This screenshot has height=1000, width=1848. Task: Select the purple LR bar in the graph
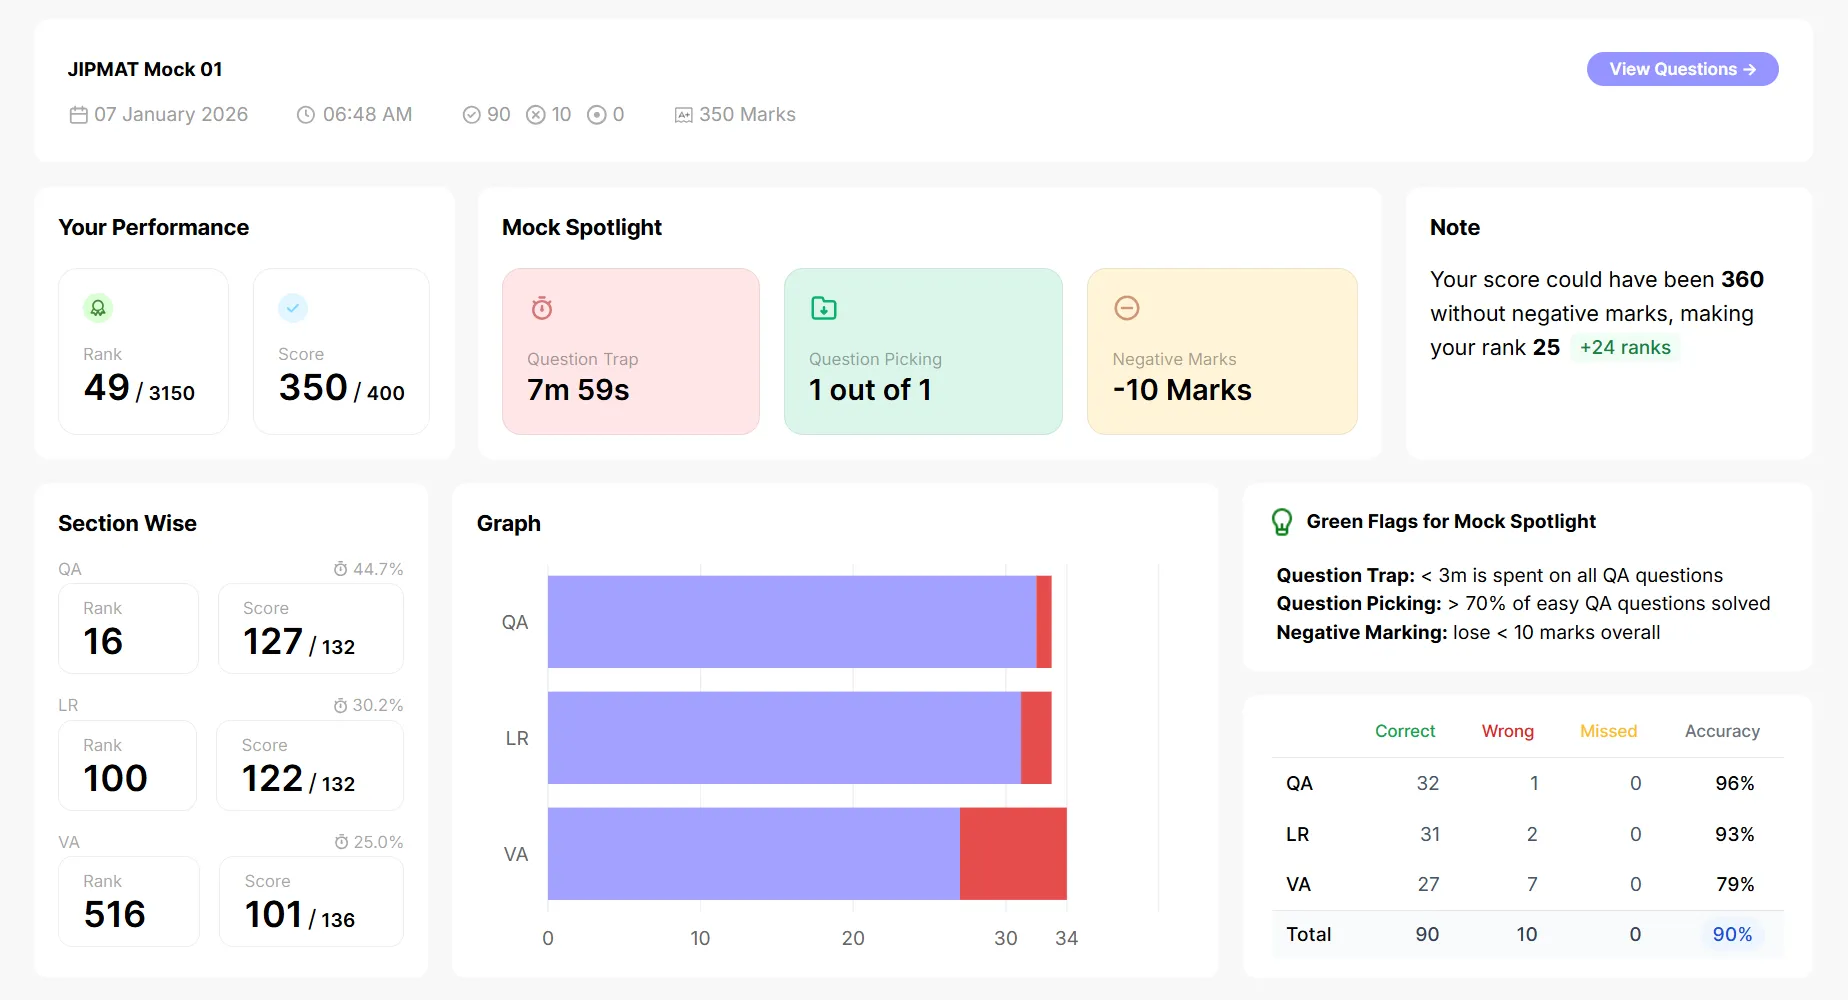[x=784, y=738]
